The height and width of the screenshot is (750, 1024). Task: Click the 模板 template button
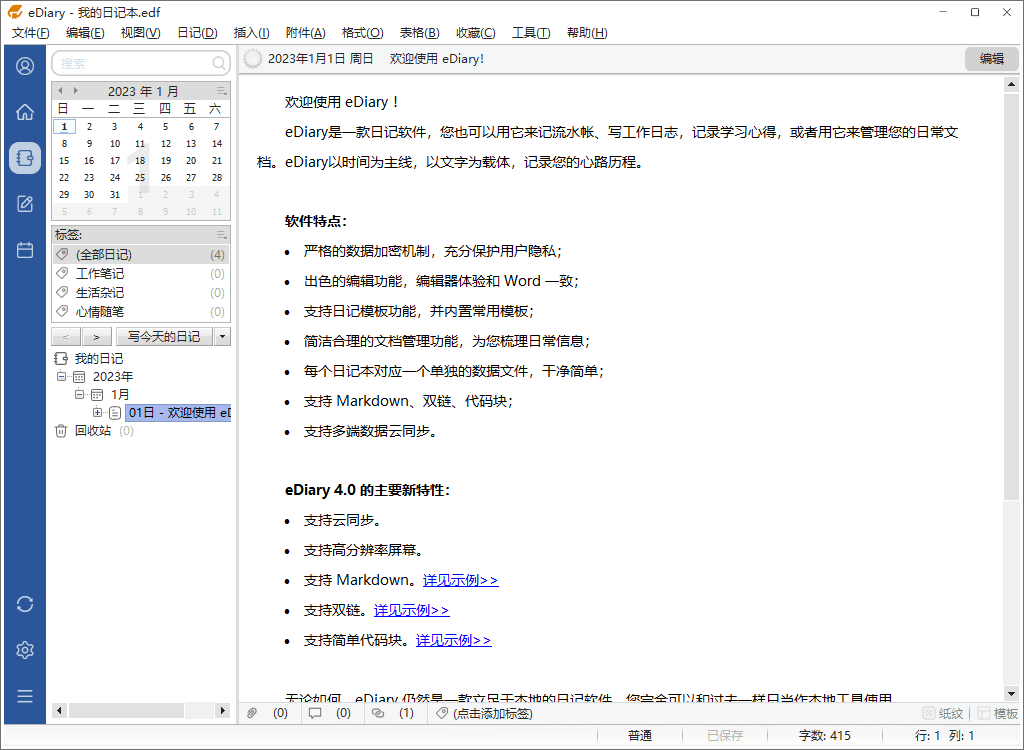pos(997,713)
